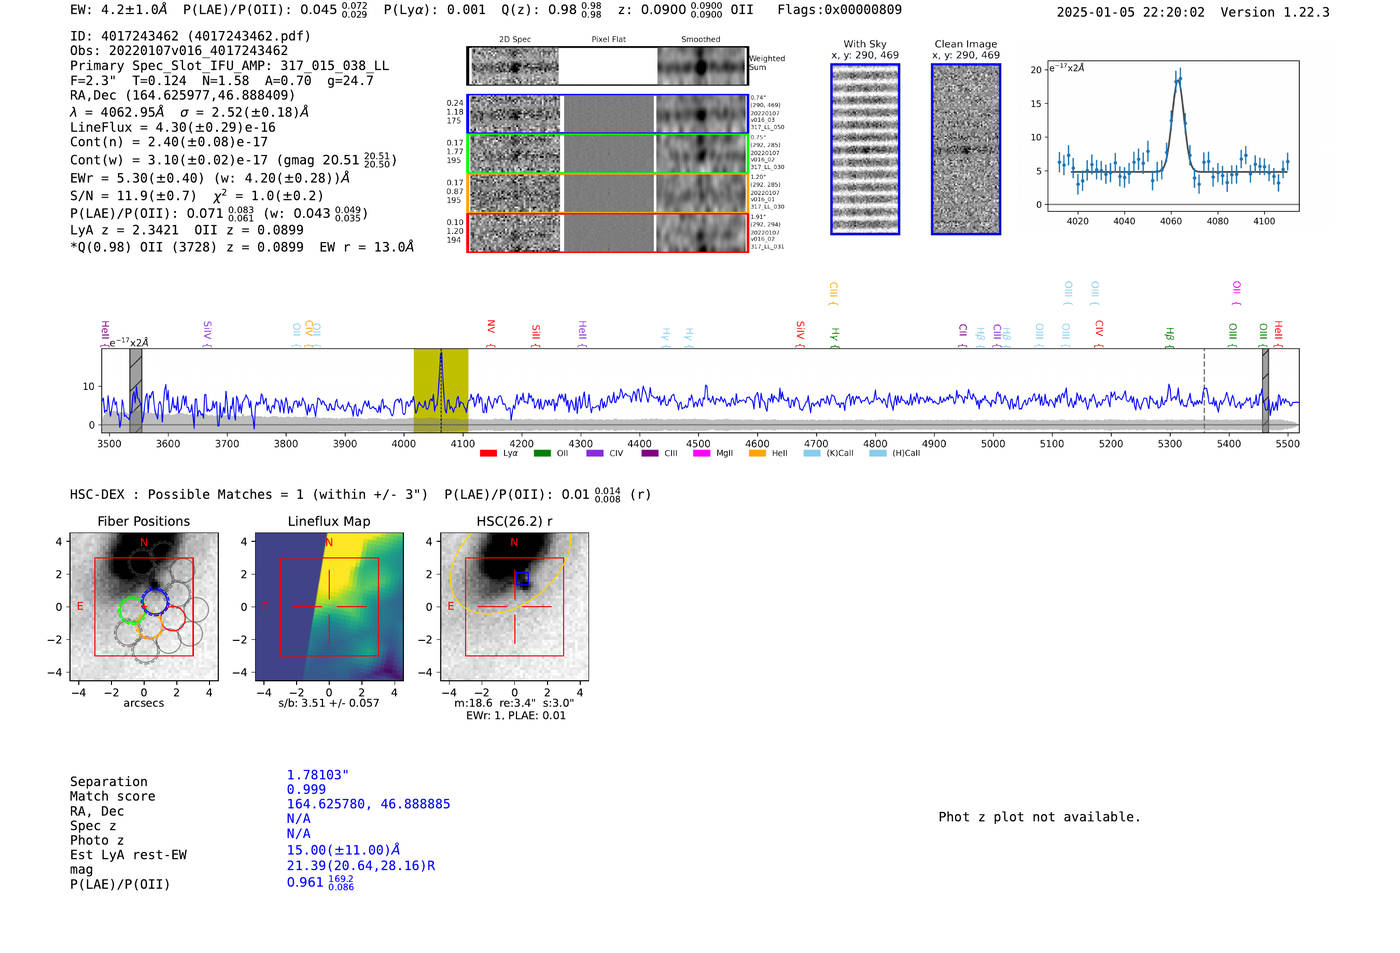Open the Clean Image thumbnail
This screenshot has width=1400, height=953.
966,150
